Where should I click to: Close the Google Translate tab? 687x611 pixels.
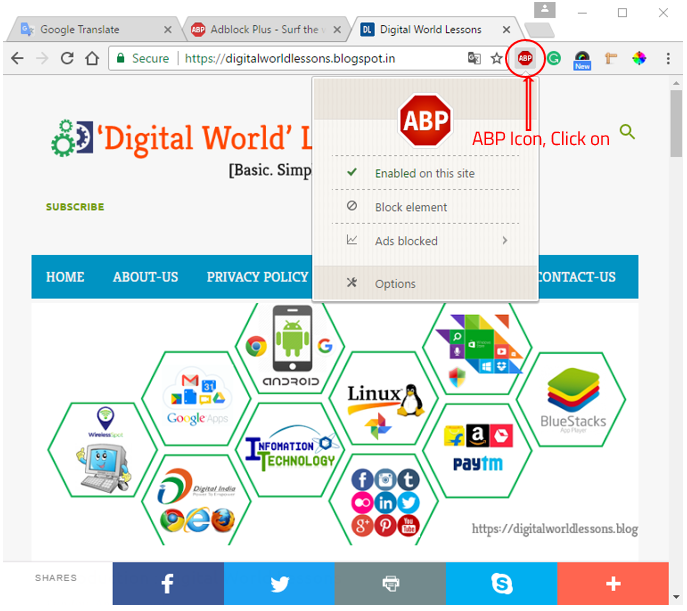[167, 30]
